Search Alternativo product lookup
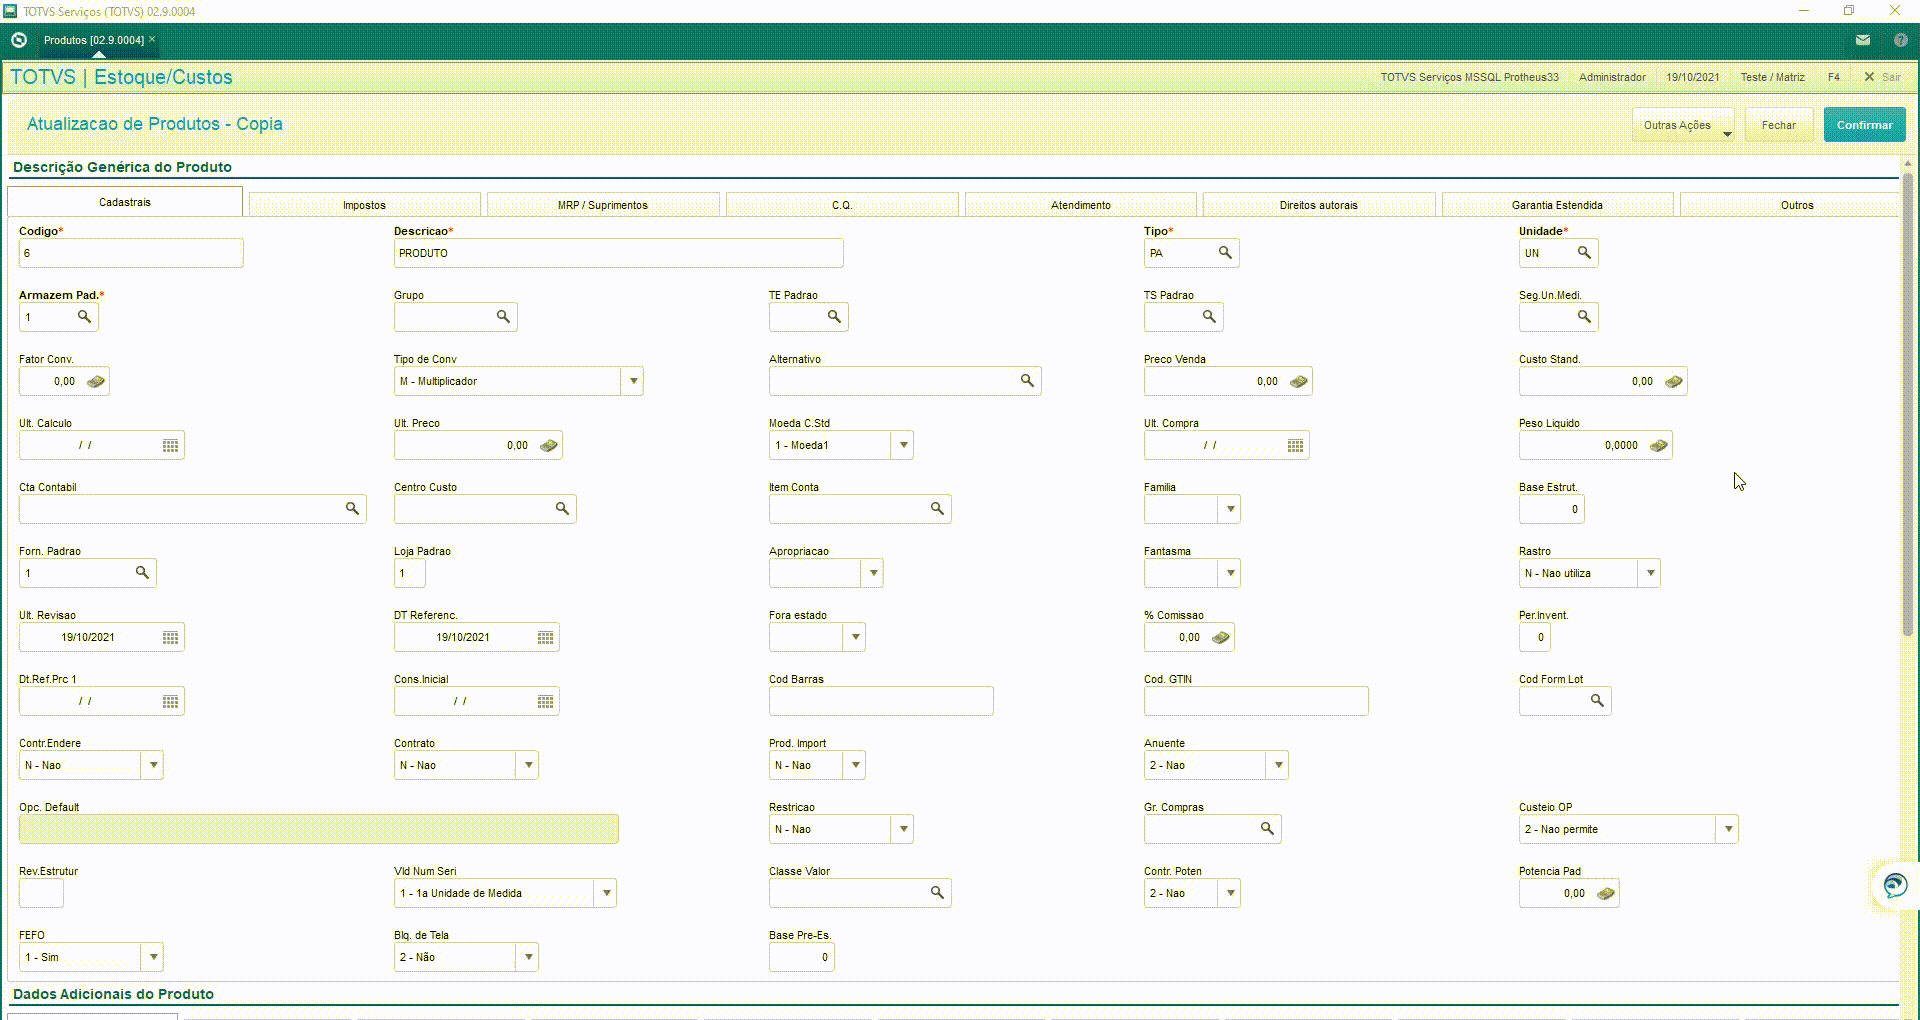The height and width of the screenshot is (1020, 1920). [x=1027, y=381]
